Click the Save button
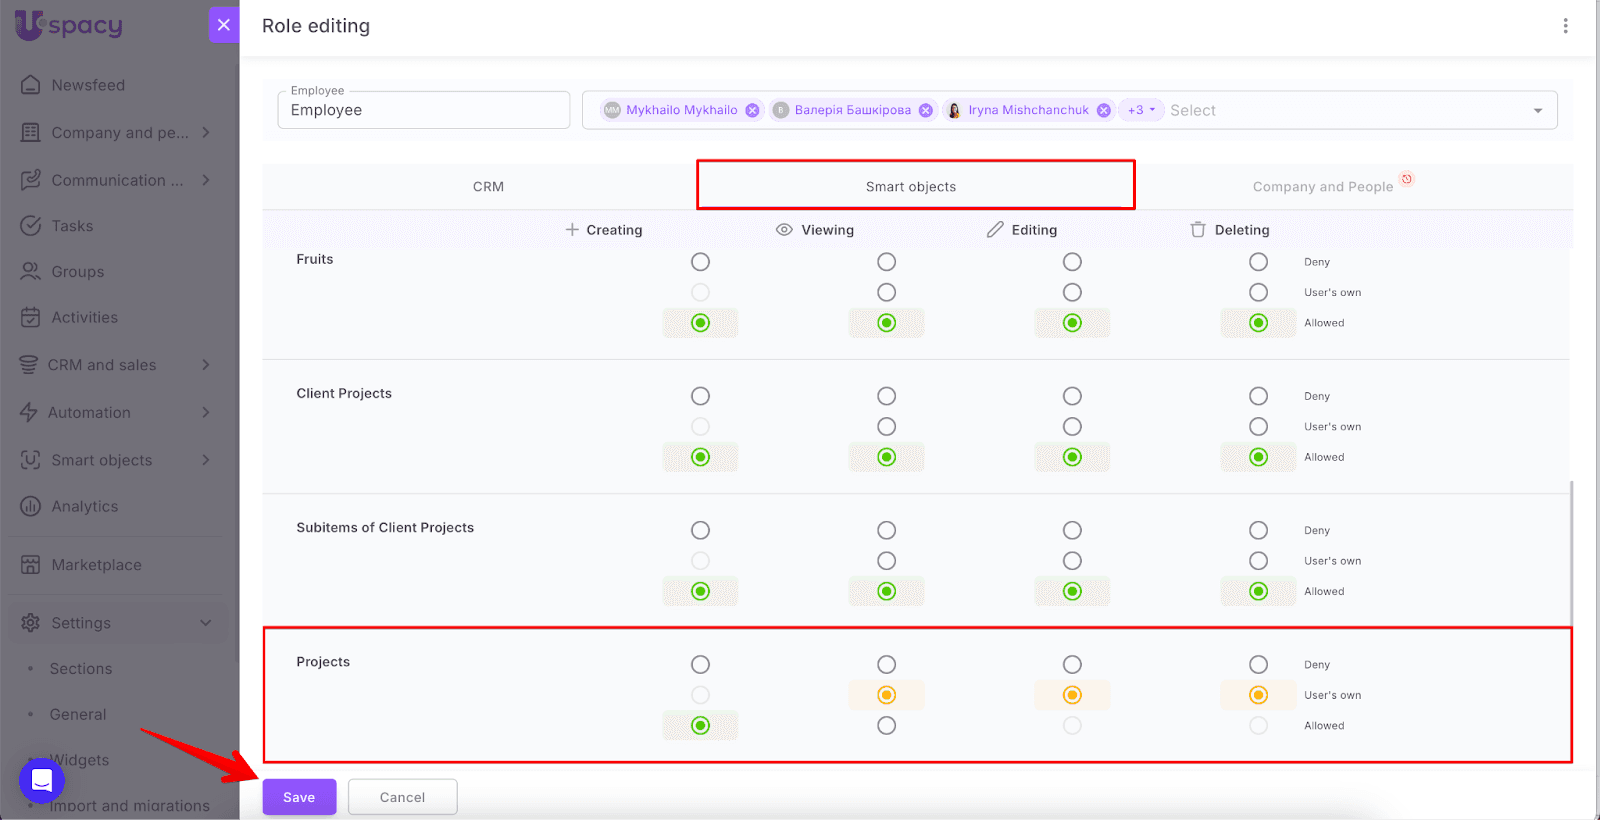Viewport: 1600px width, 820px height. pyautogui.click(x=299, y=797)
